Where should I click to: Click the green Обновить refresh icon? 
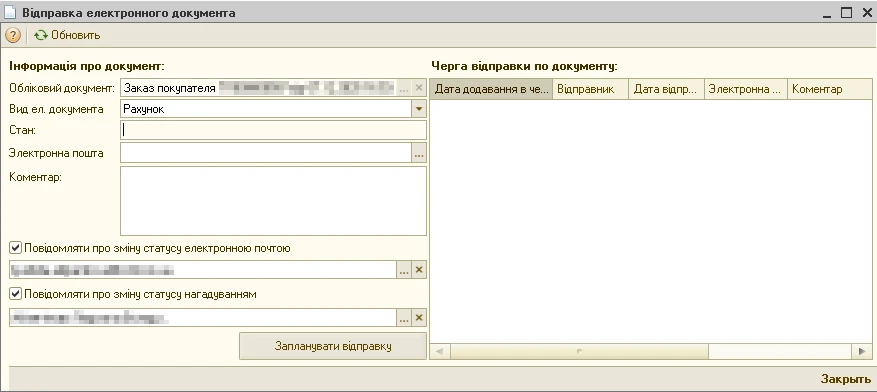[x=40, y=35]
